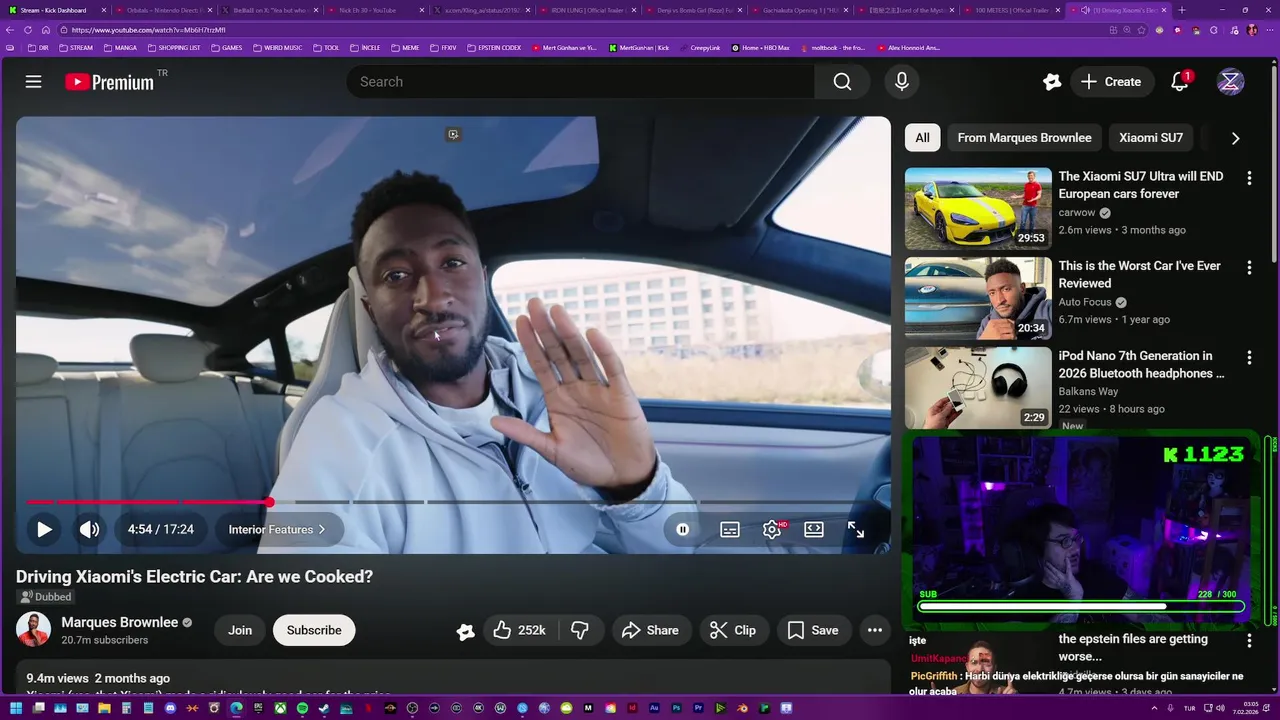Open a new browser tab

[1182, 10]
